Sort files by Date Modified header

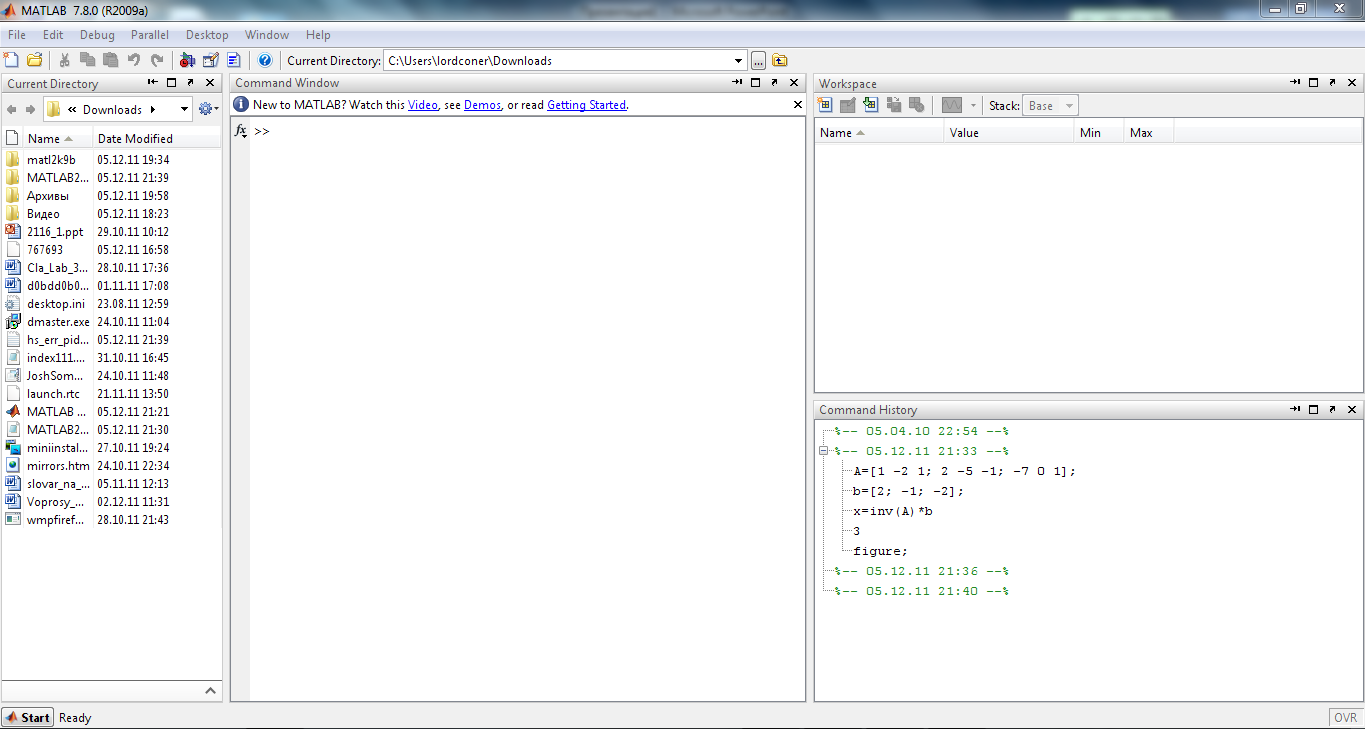coord(157,139)
